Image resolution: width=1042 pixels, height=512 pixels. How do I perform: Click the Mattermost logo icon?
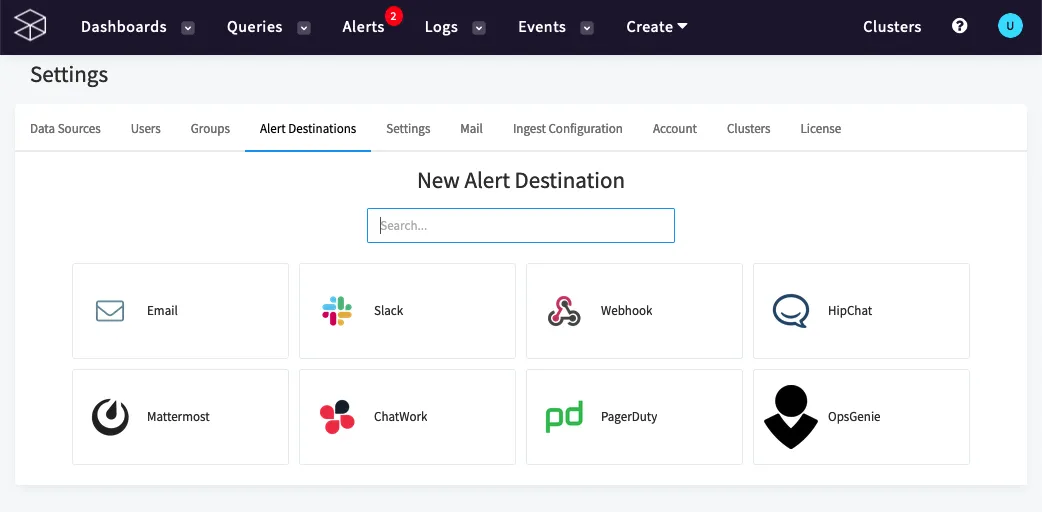tap(110, 417)
